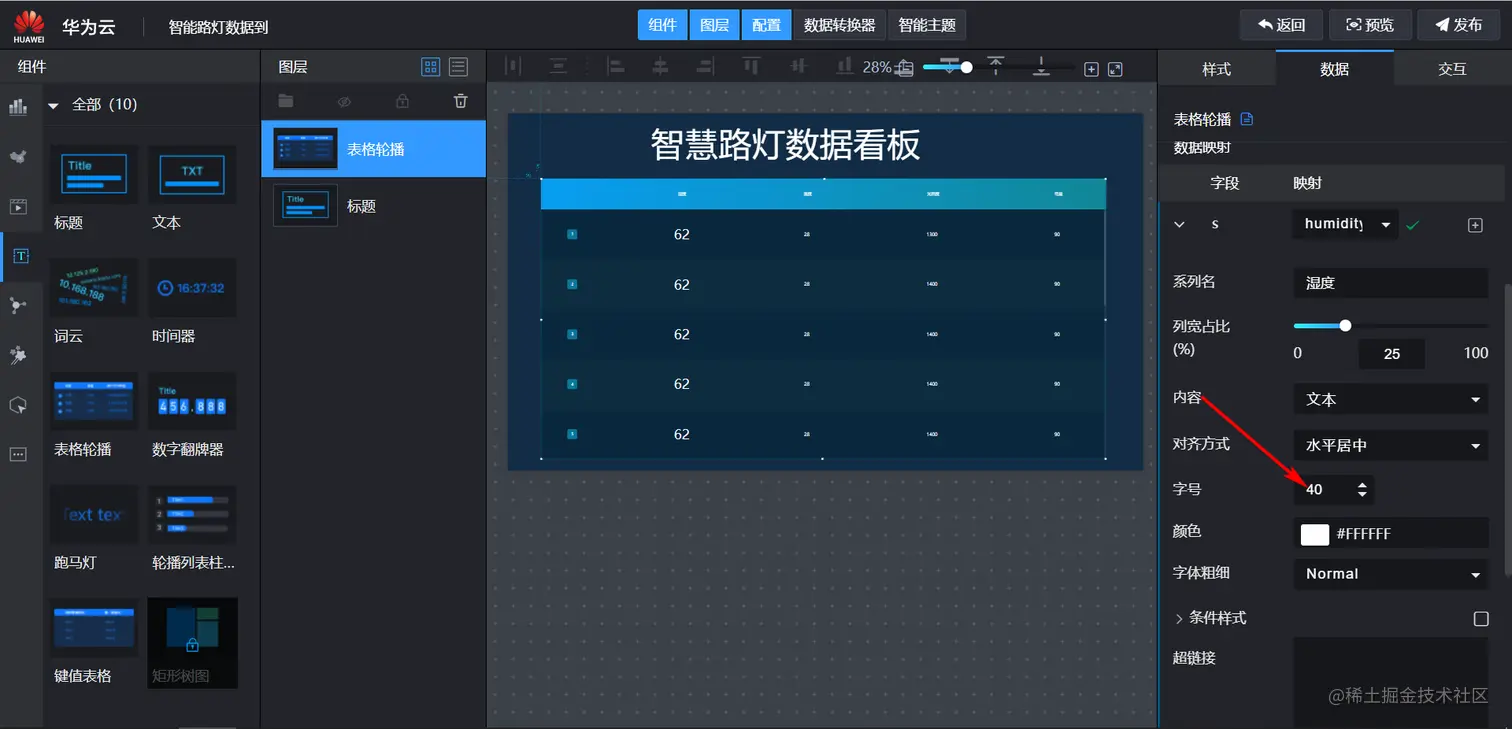Switch layers panel to thumbnail grid view
The height and width of the screenshot is (729, 1512).
point(431,67)
